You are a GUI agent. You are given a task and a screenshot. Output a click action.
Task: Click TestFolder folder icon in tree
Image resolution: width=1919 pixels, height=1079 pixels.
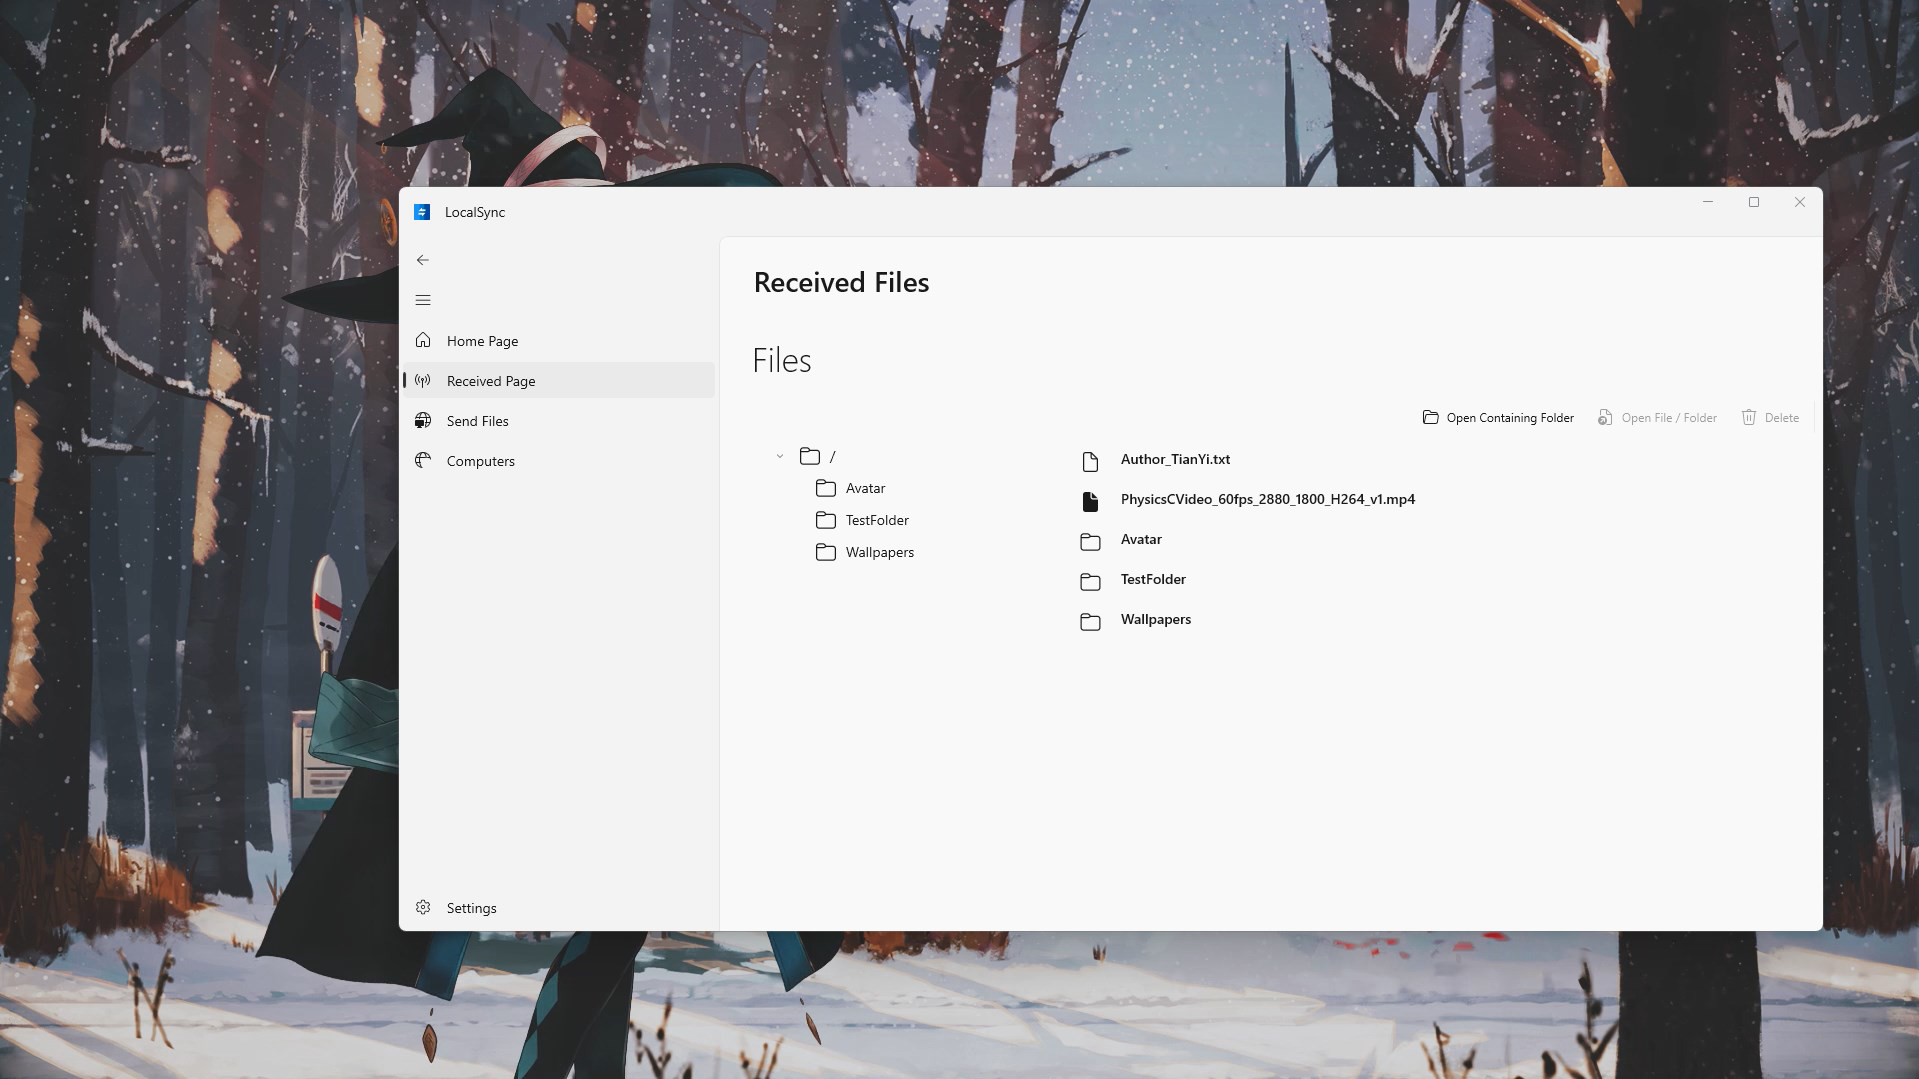[x=826, y=520]
